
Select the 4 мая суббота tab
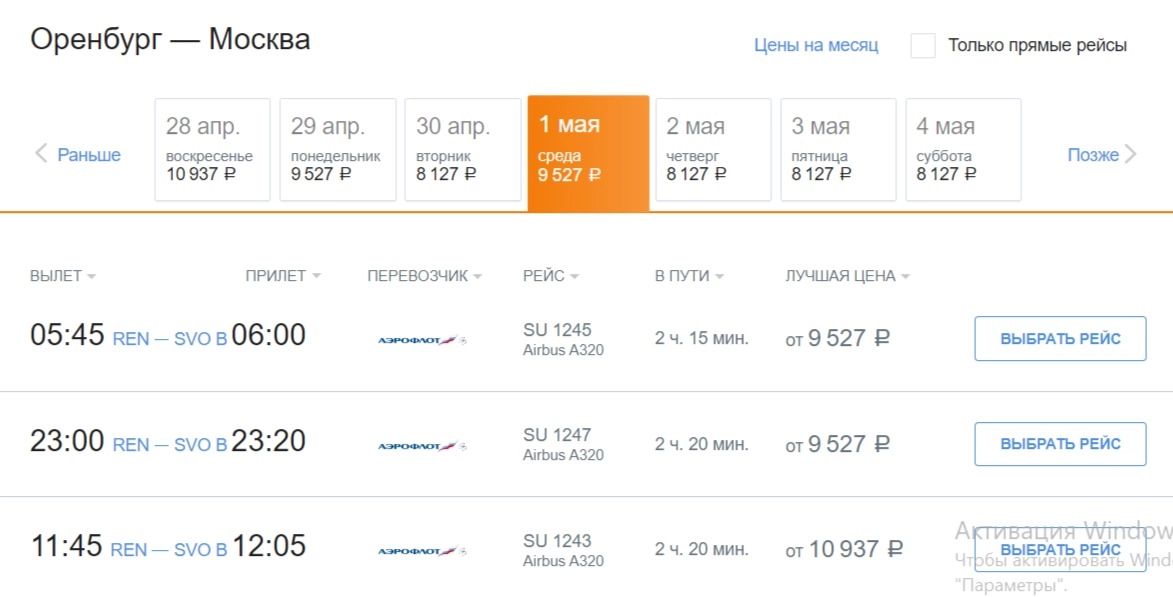(x=963, y=150)
